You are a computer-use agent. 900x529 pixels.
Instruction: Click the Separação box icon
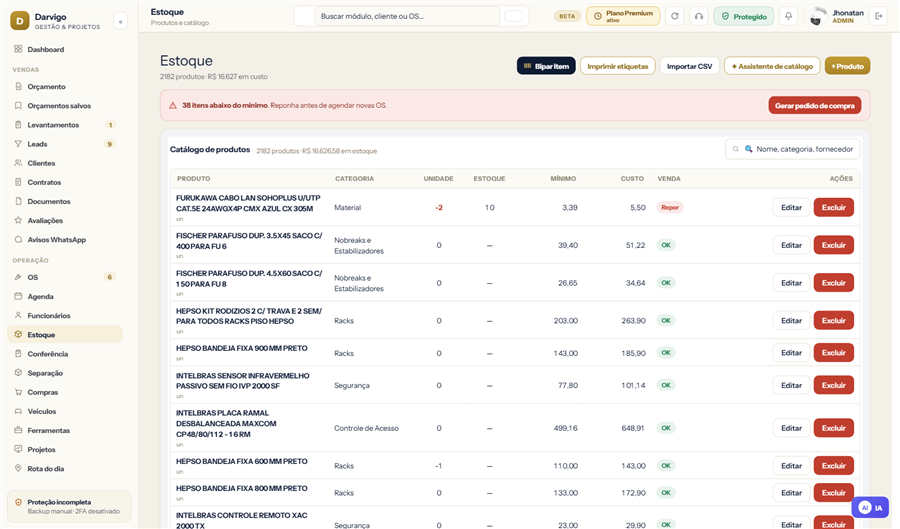point(18,373)
